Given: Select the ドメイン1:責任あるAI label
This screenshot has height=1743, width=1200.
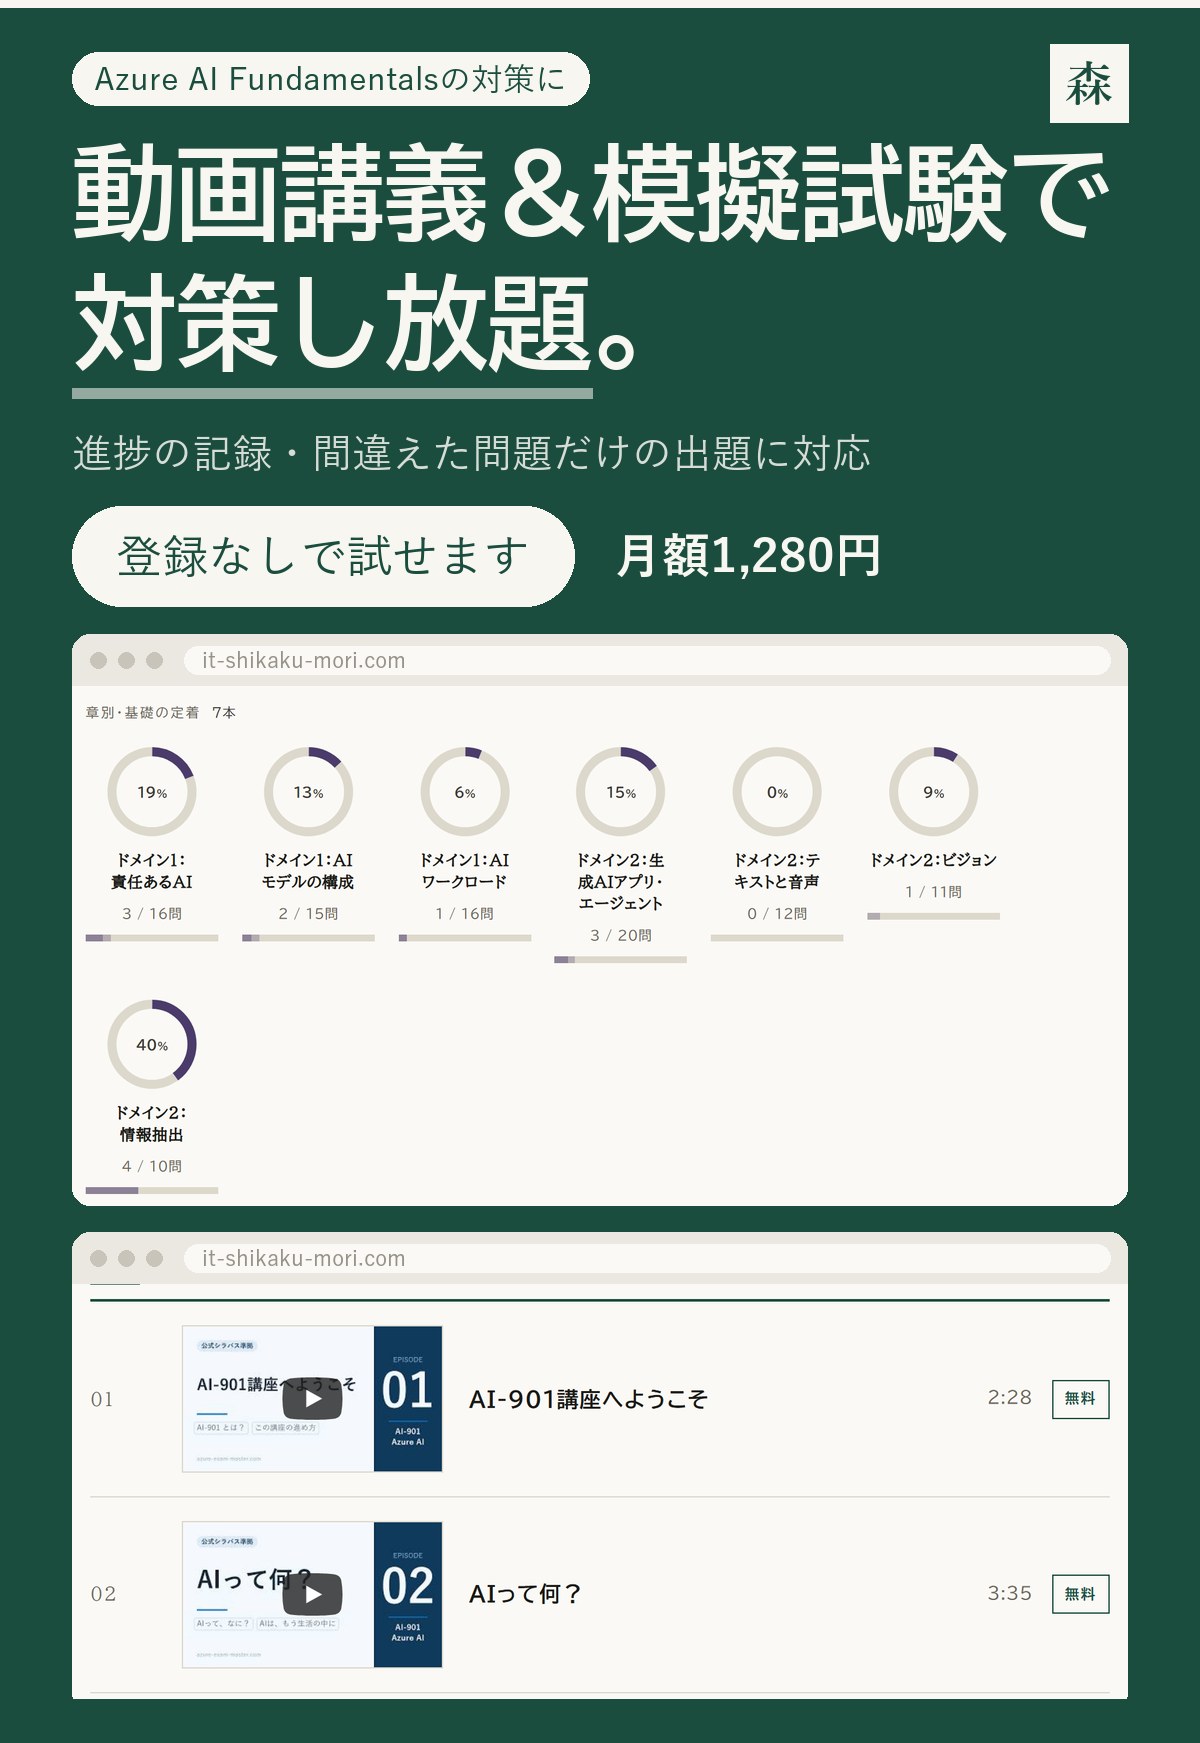Looking at the screenshot, I should 152,871.
